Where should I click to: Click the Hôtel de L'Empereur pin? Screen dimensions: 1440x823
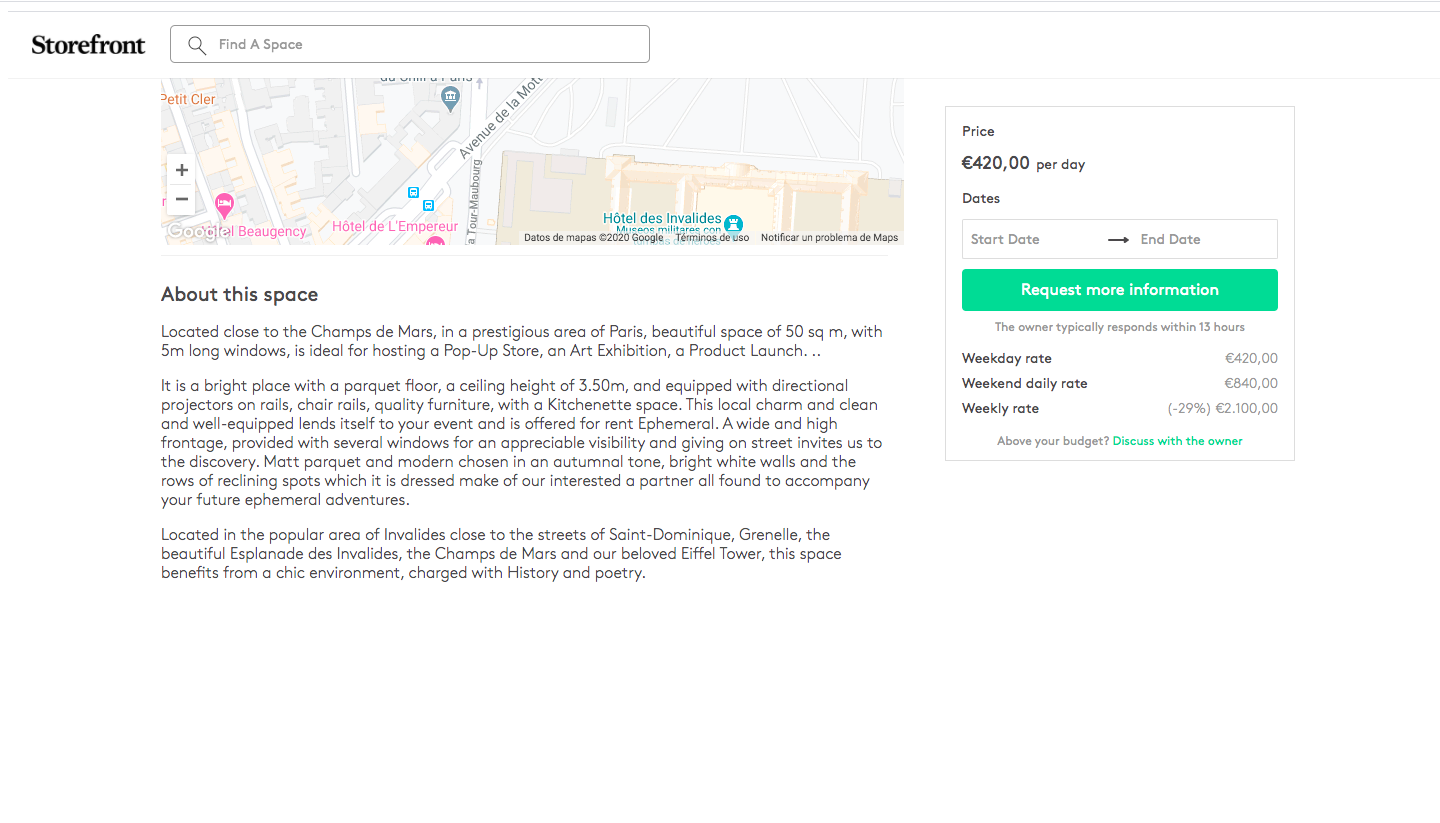click(435, 241)
